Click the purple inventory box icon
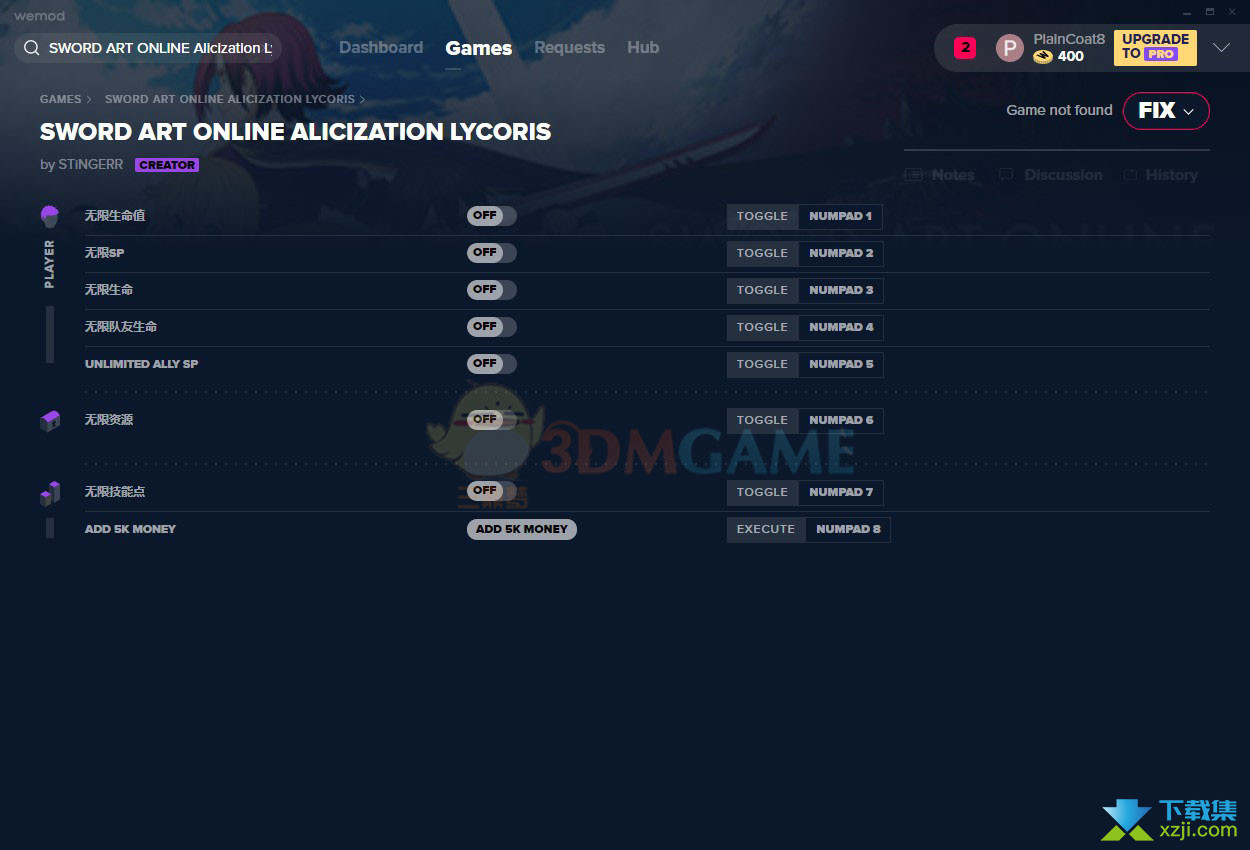Viewport: 1250px width, 850px height. [50, 421]
